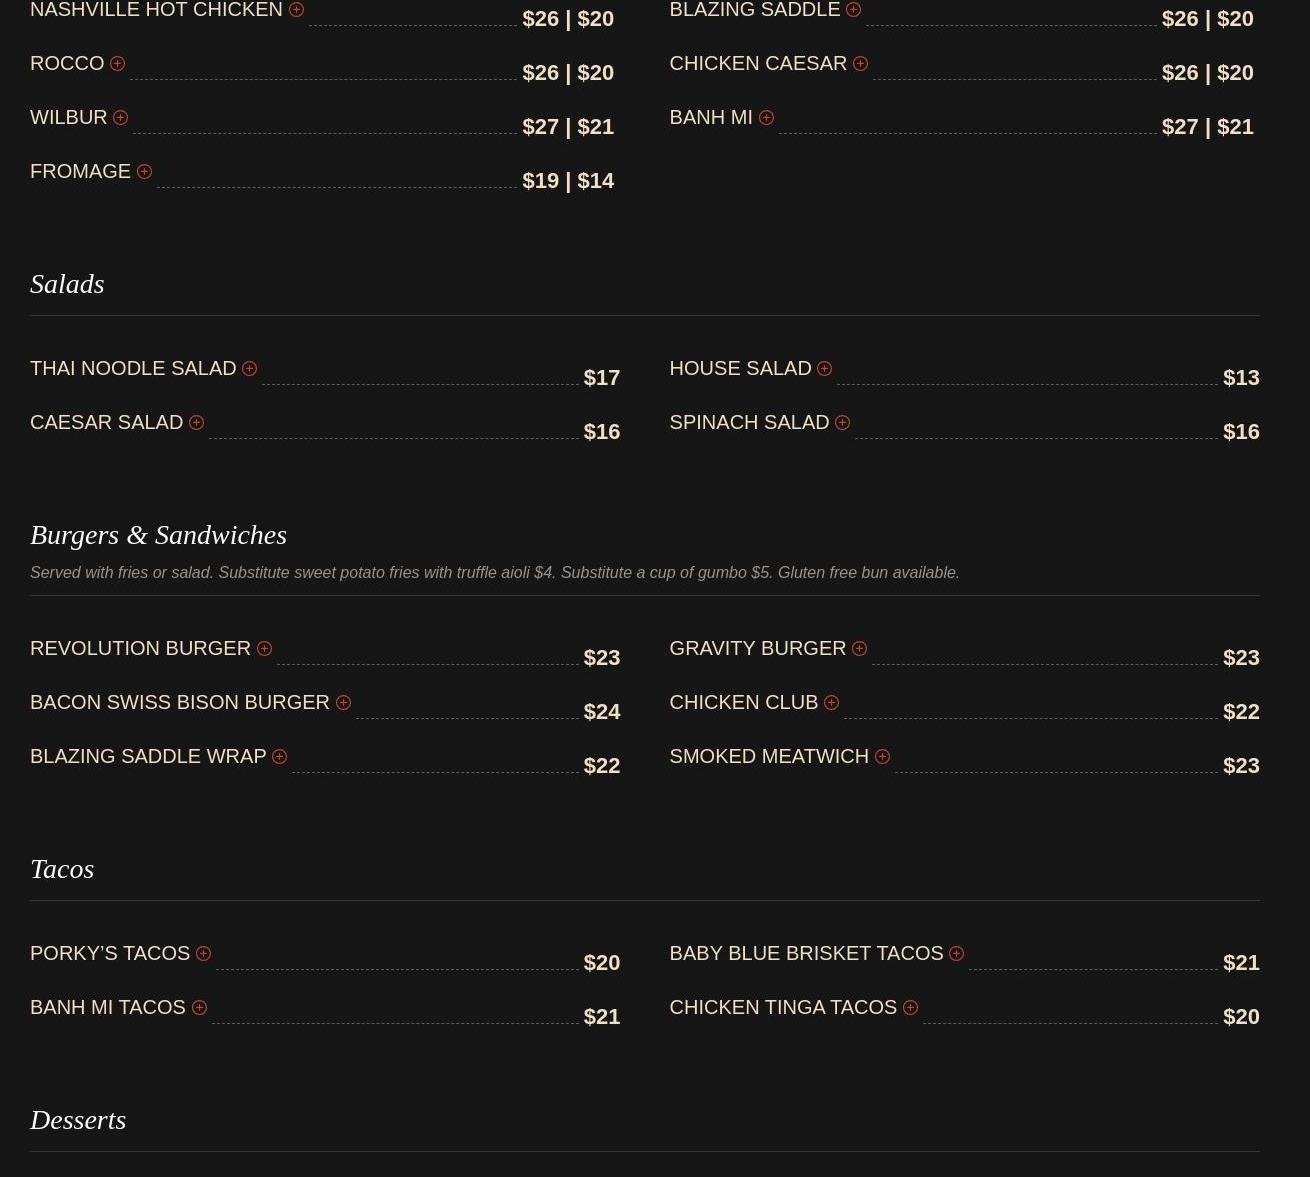The image size is (1310, 1177).
Task: Expand Thai Noodle Salad plus icon
Action: coord(249,369)
